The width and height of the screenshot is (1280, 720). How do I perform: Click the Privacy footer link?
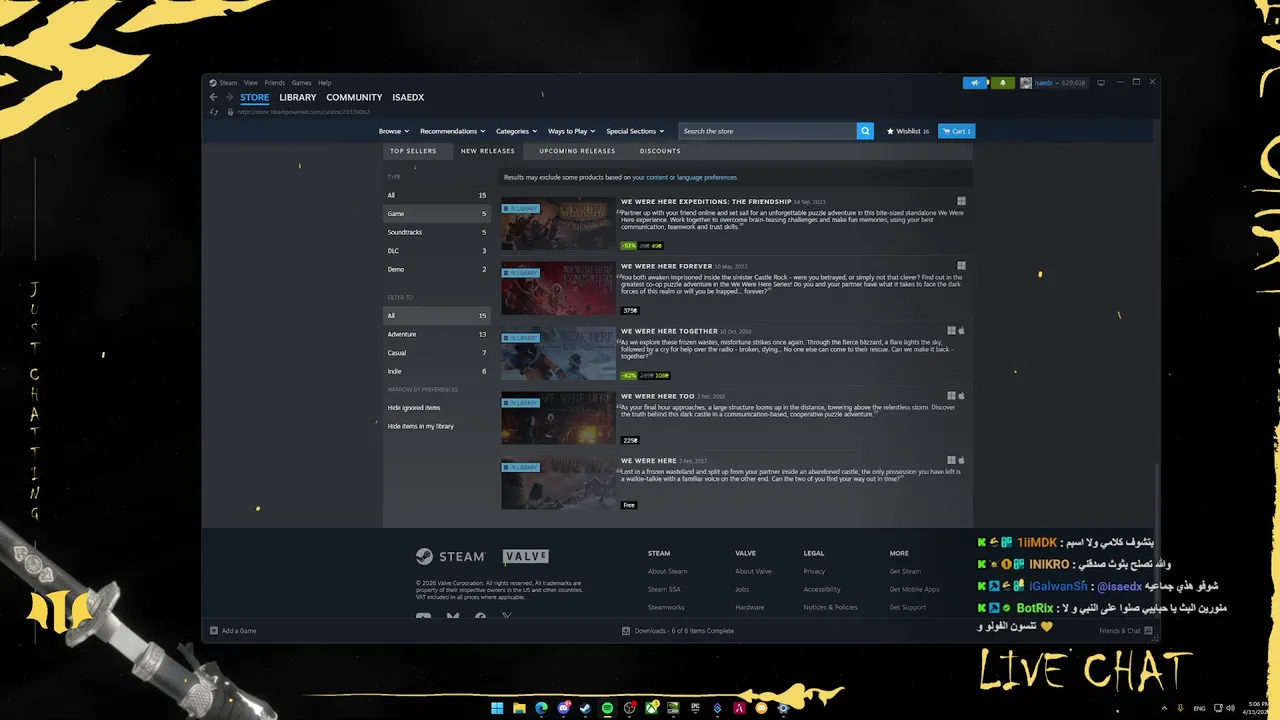pyautogui.click(x=814, y=571)
